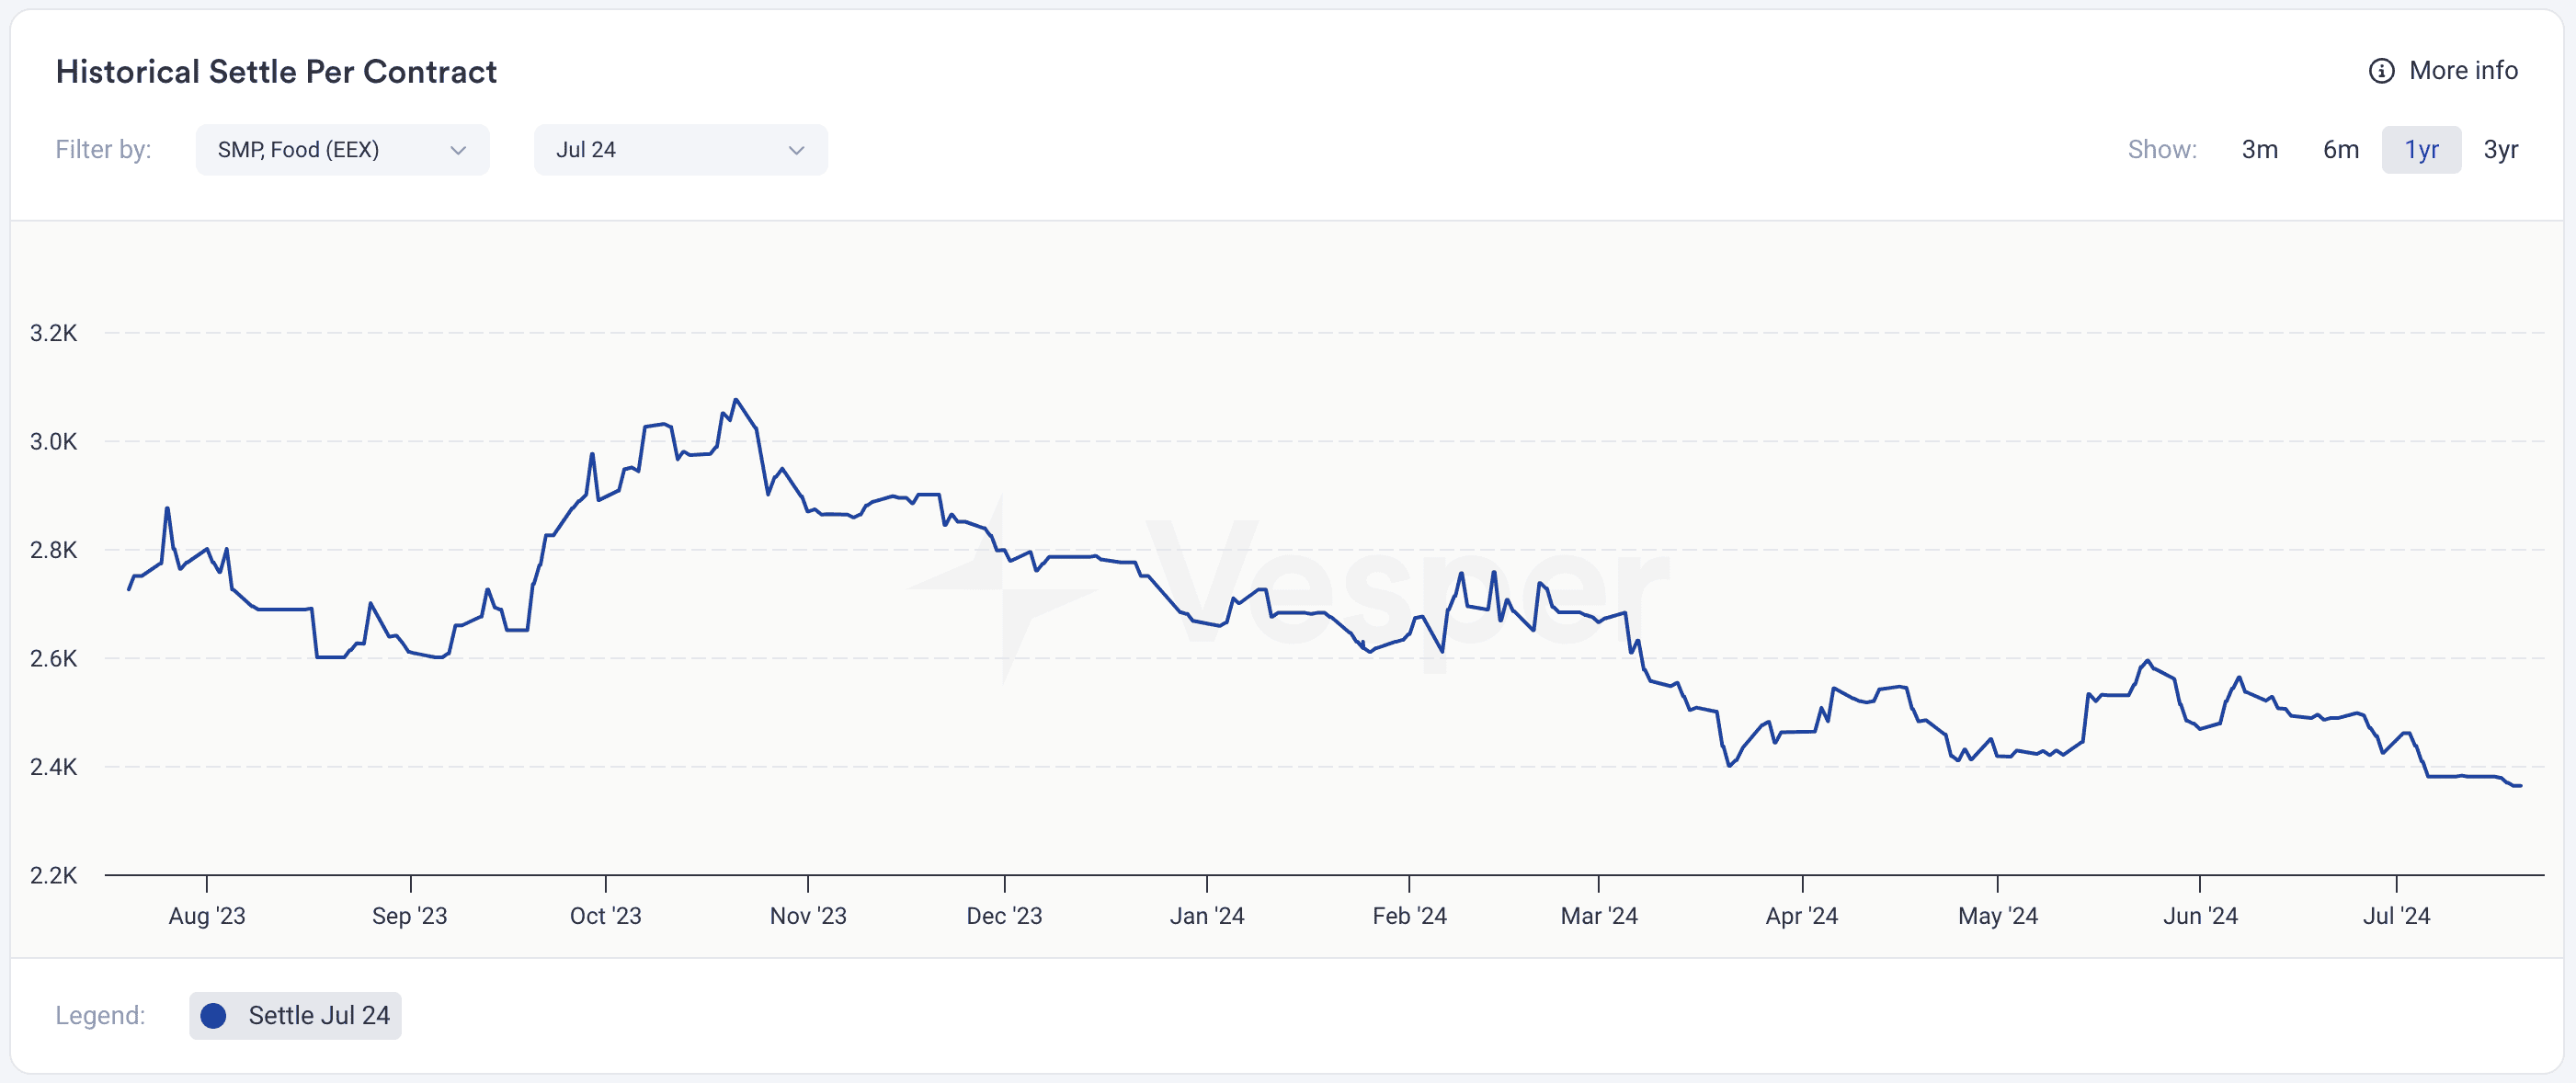Viewport: 2576px width, 1083px height.
Task: Show the 3yr time range
Action: click(2500, 150)
